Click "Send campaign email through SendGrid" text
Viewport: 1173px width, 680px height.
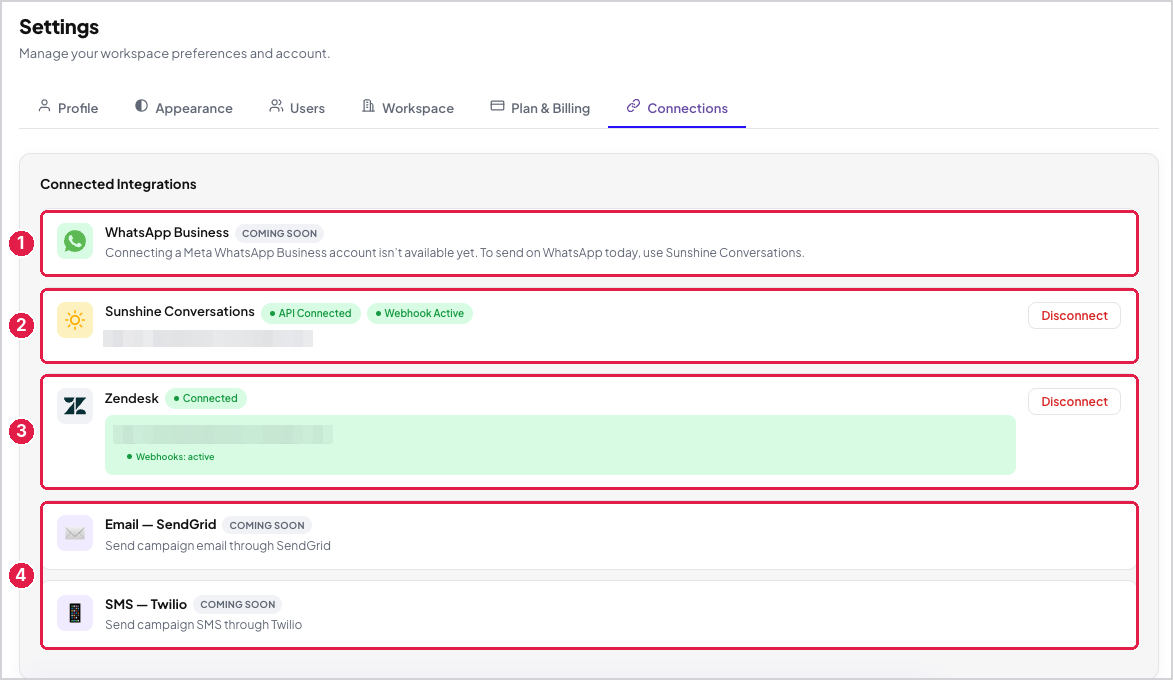[x=218, y=546]
